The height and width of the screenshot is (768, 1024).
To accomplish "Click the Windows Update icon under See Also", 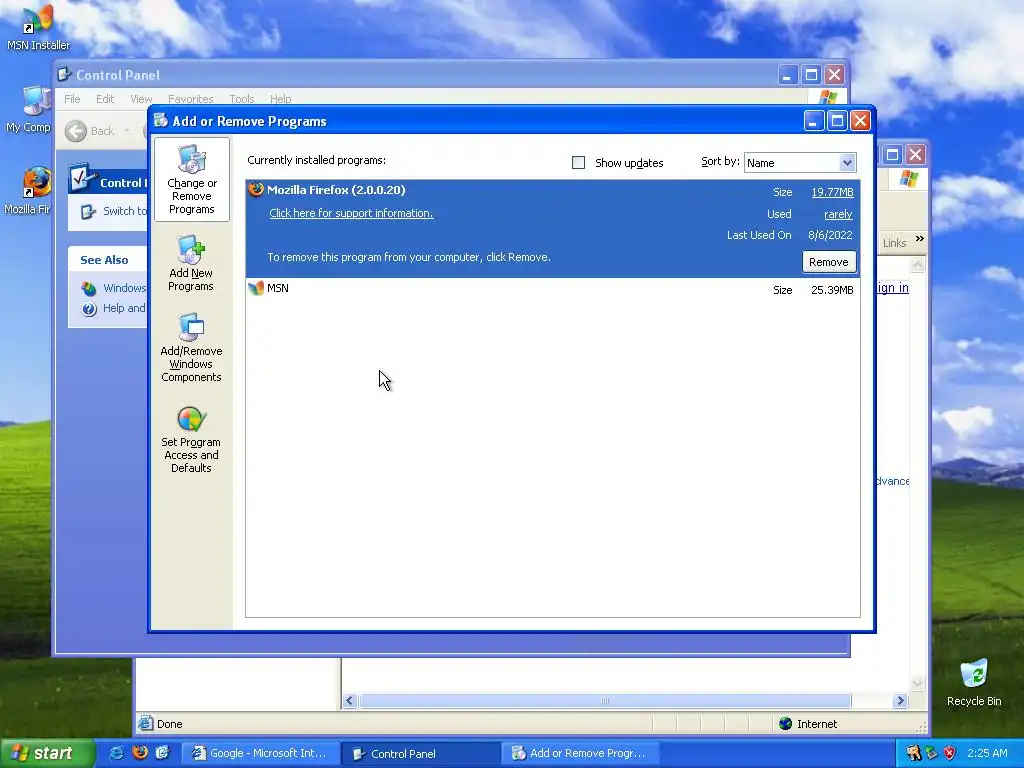I will [89, 288].
